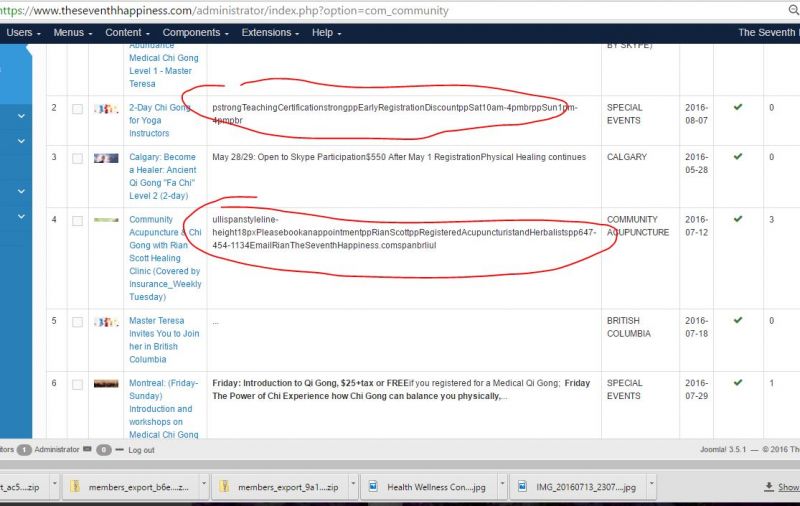The image size is (800, 506).
Task: Toggle published checkmark for Montreal workshops row
Action: [x=738, y=383]
